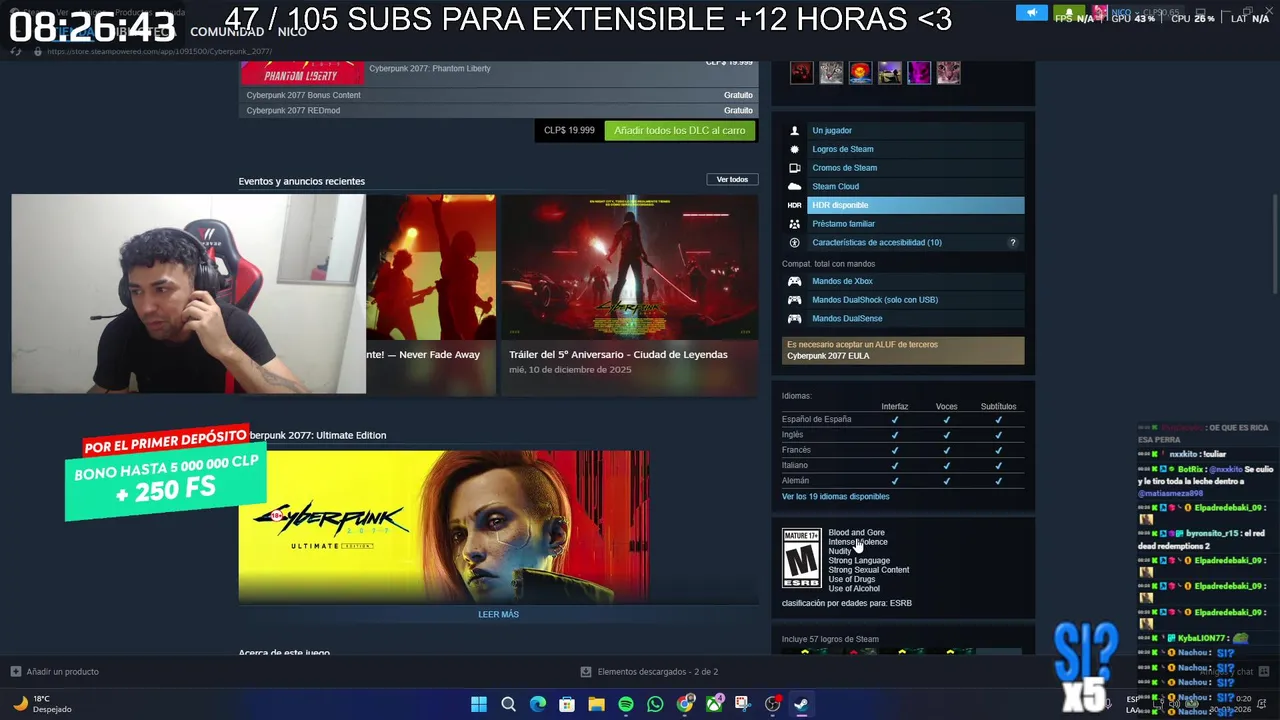Select Mandos DualSense controller support
This screenshot has height=720, width=1280.
click(x=904, y=318)
